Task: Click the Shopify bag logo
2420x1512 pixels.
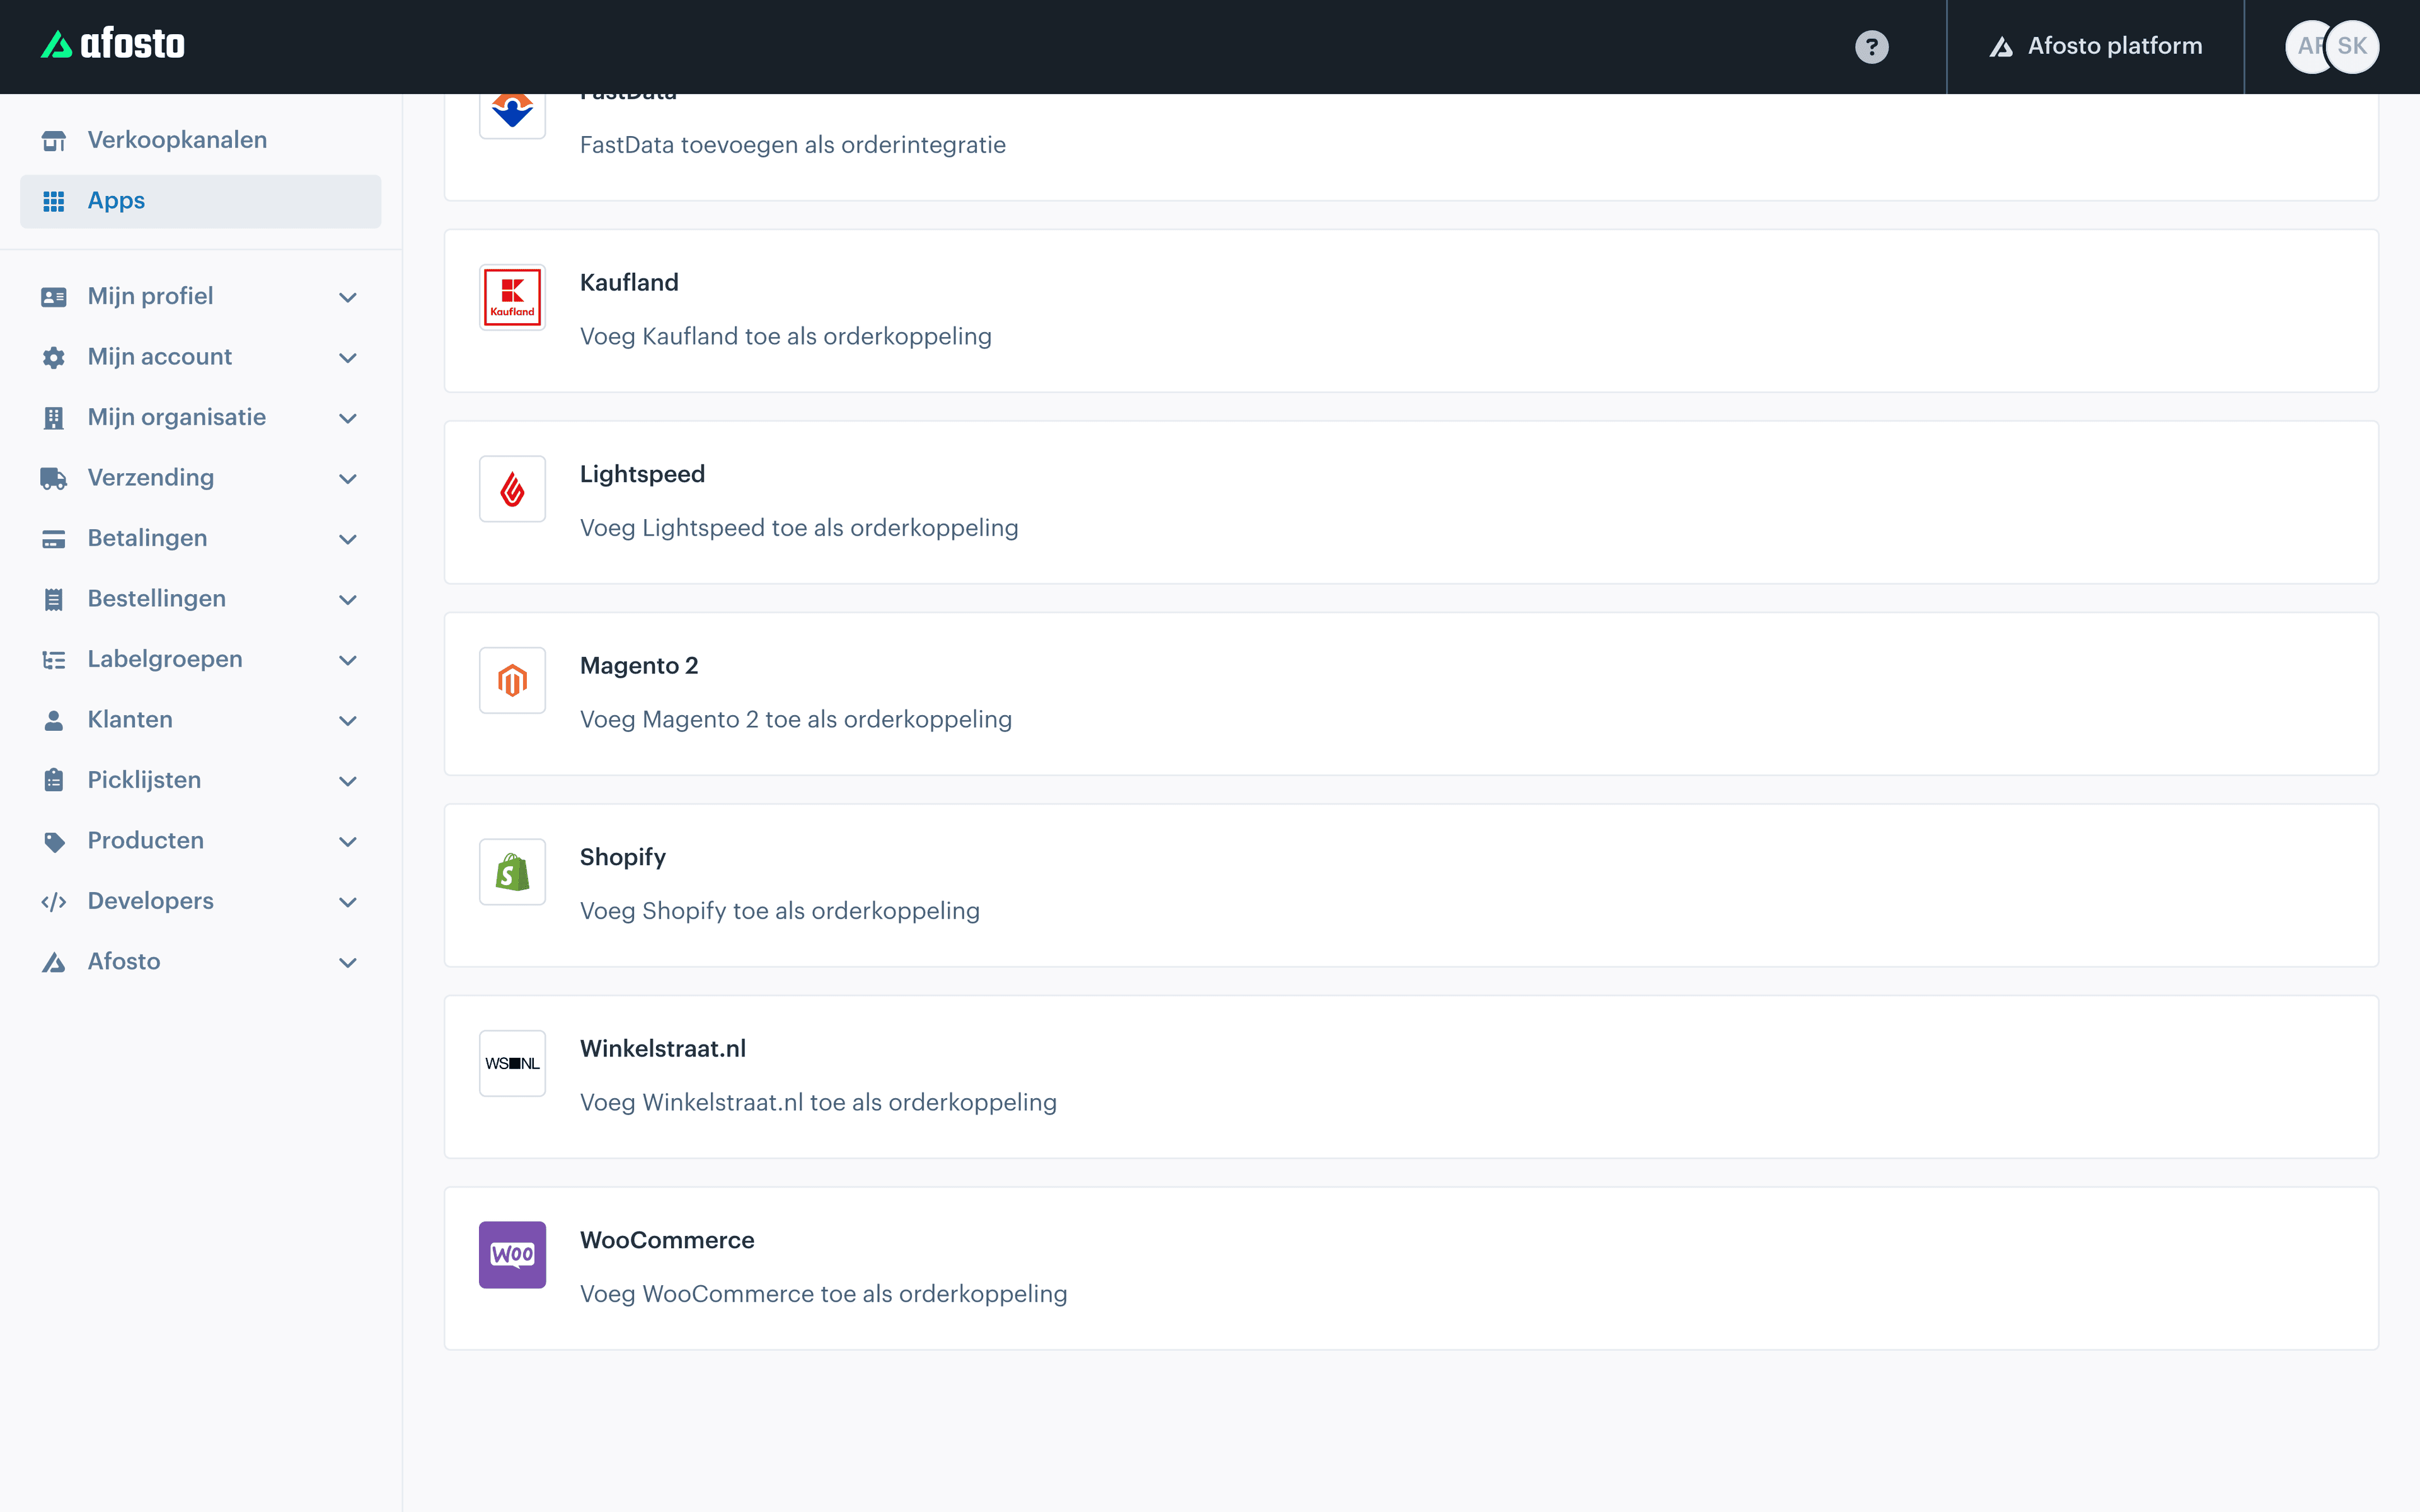Action: pos(512,872)
